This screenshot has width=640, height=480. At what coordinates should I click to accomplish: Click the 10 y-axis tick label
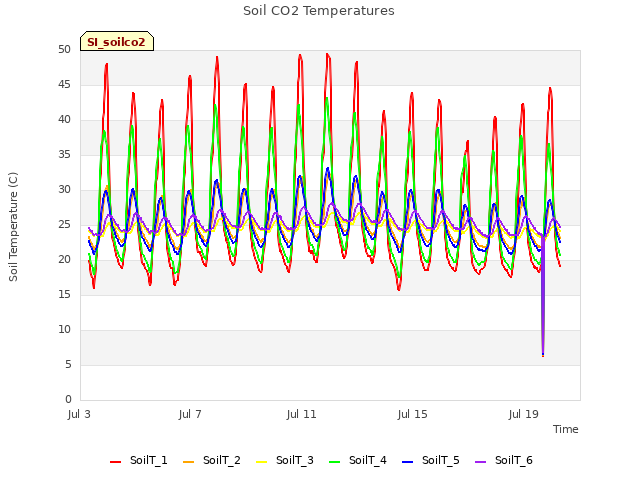(64, 329)
